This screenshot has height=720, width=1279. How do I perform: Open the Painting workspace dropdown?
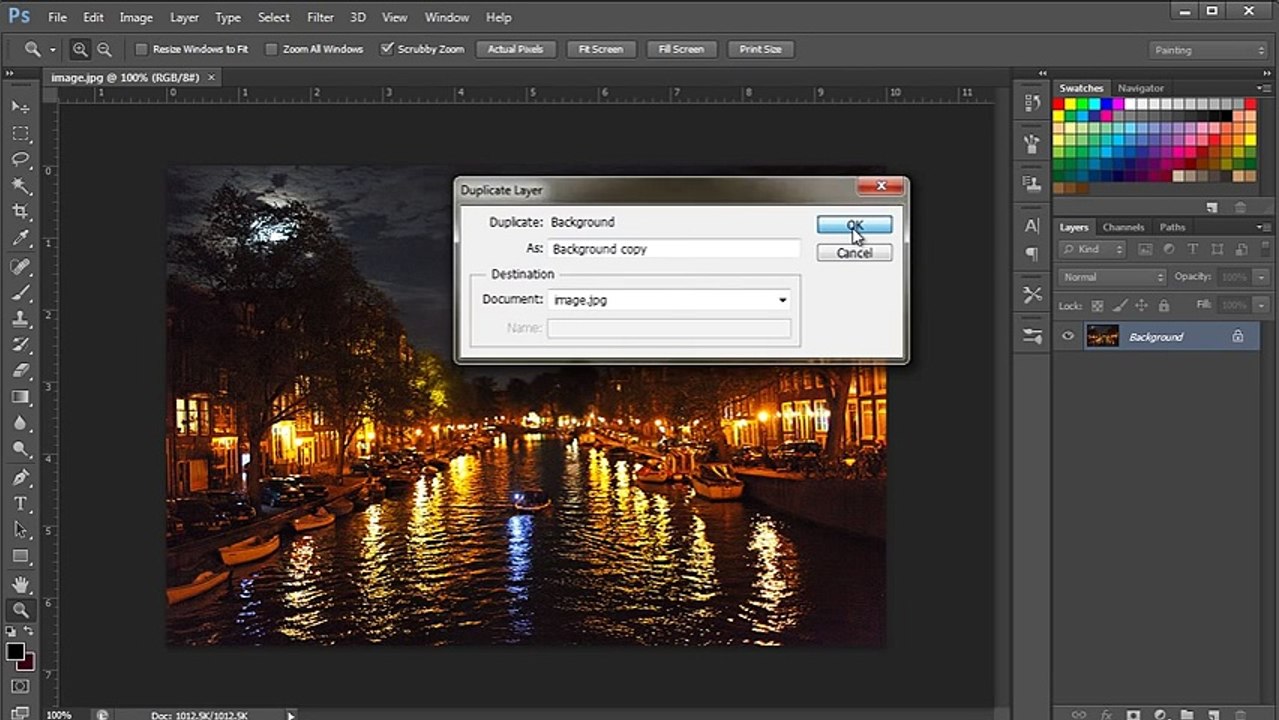1208,50
